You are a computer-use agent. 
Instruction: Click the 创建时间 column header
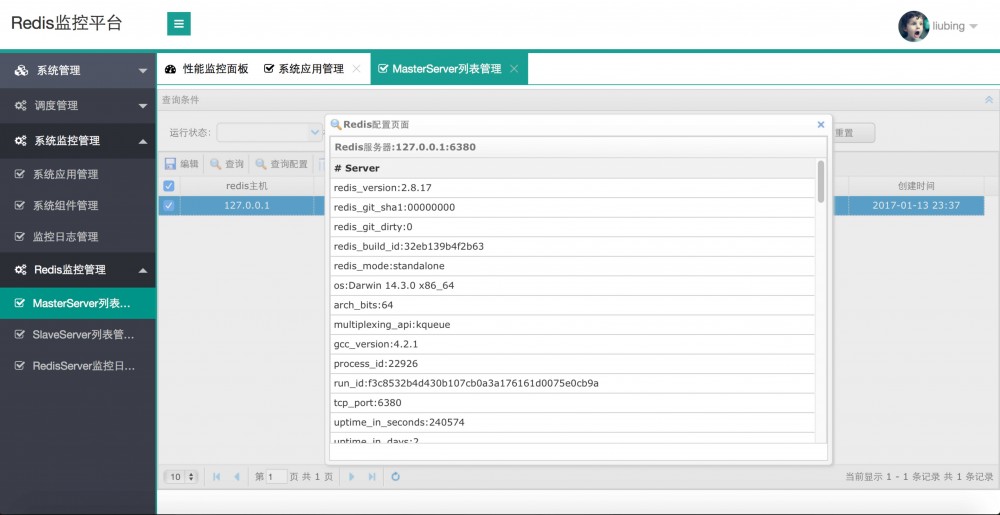[916, 186]
